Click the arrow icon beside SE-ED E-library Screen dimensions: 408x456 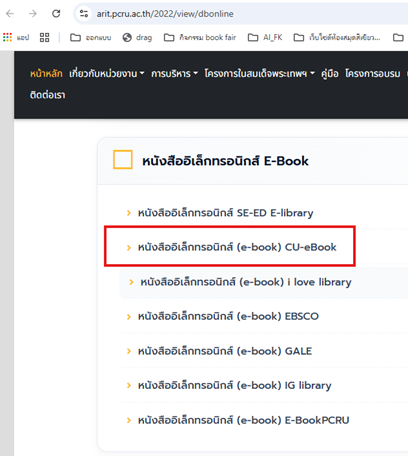point(129,213)
